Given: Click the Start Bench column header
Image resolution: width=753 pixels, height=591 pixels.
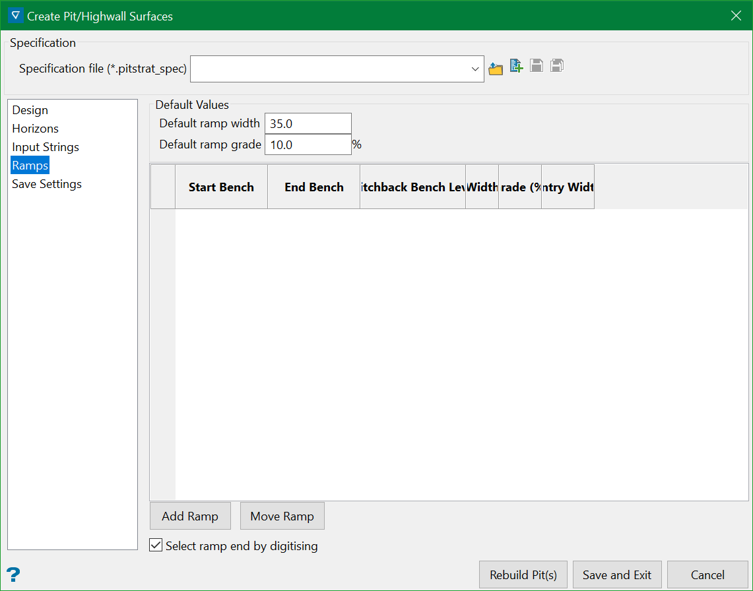Looking at the screenshot, I should pos(221,187).
